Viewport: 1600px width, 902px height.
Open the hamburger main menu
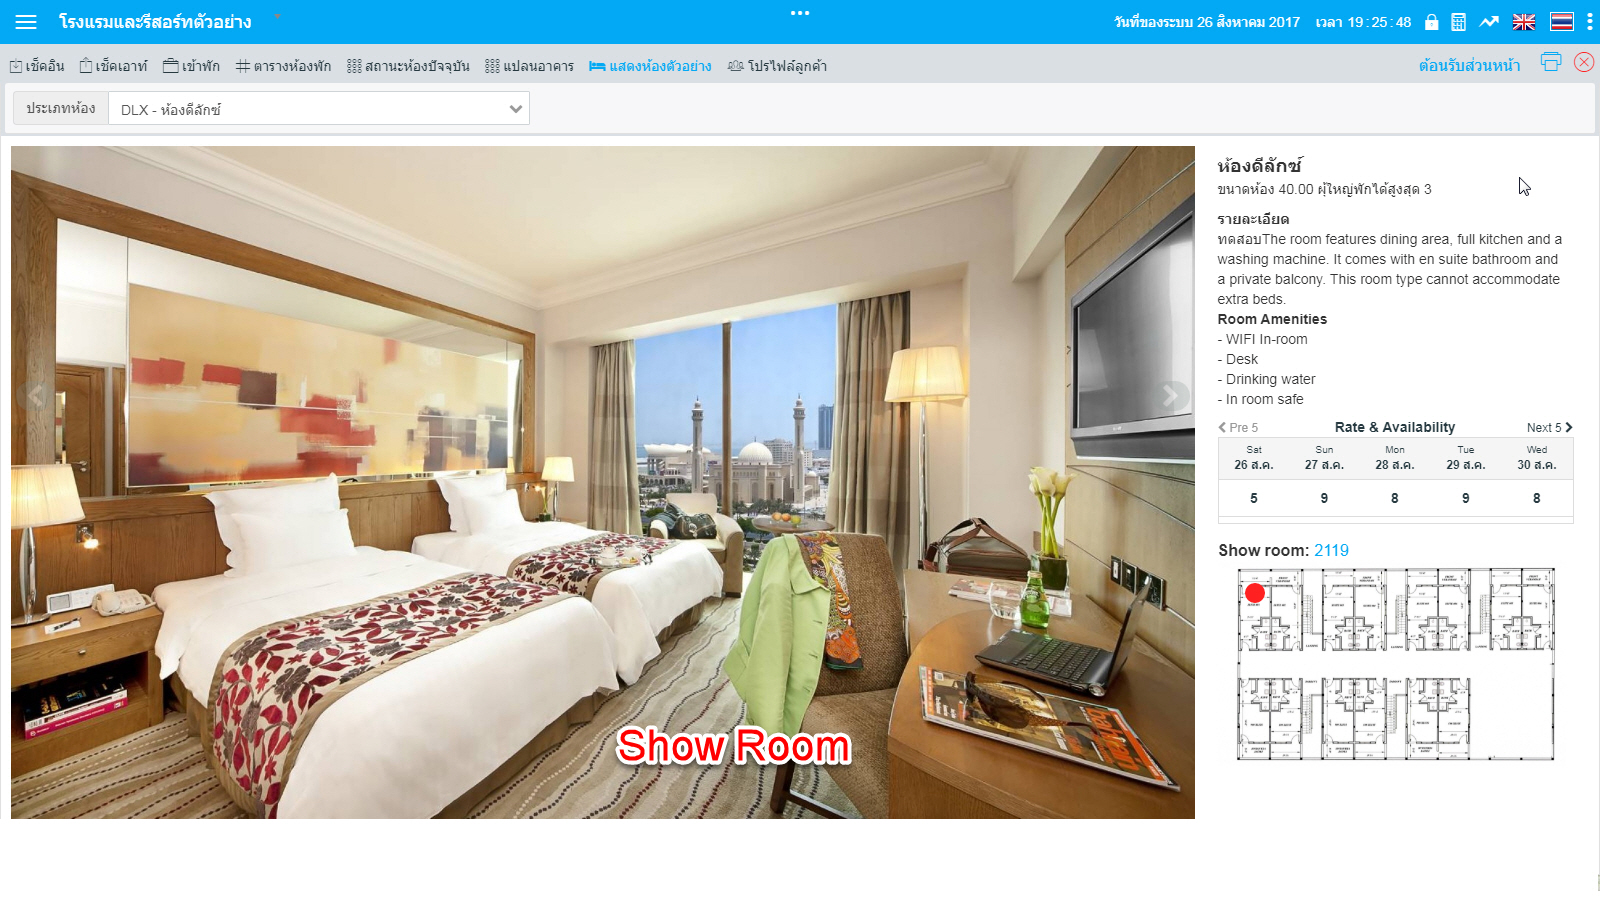click(x=26, y=22)
